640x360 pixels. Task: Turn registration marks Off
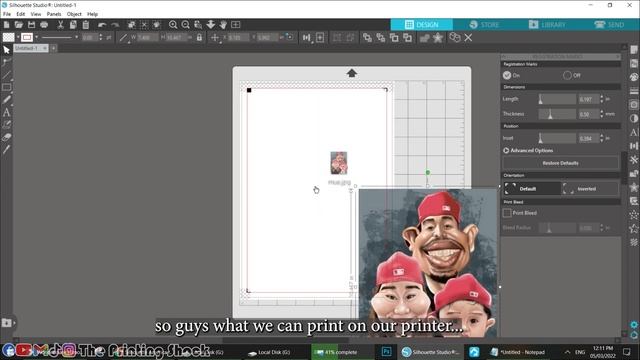tap(567, 75)
